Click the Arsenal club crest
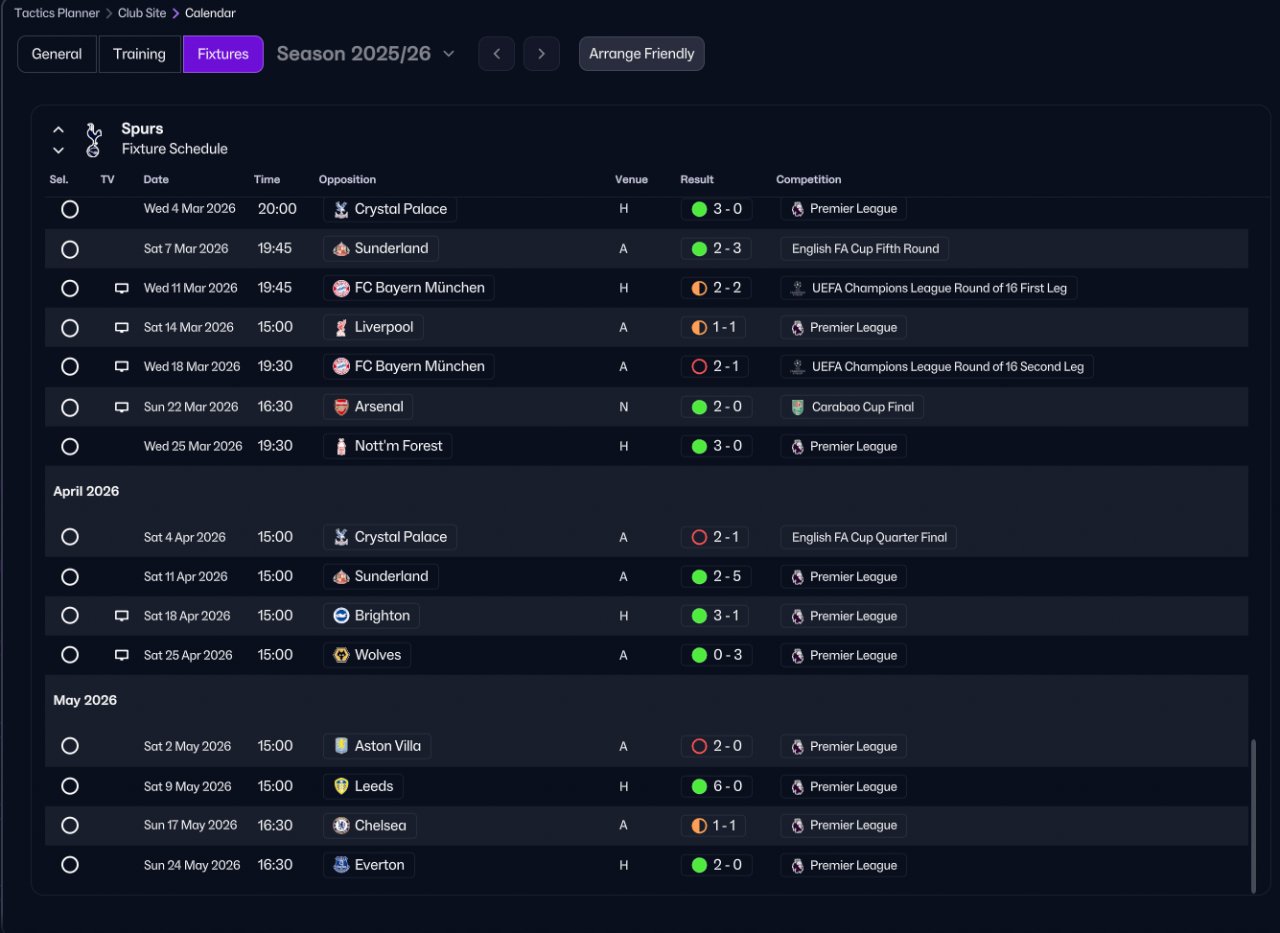Screen dimensions: 1280x933 pos(341,407)
